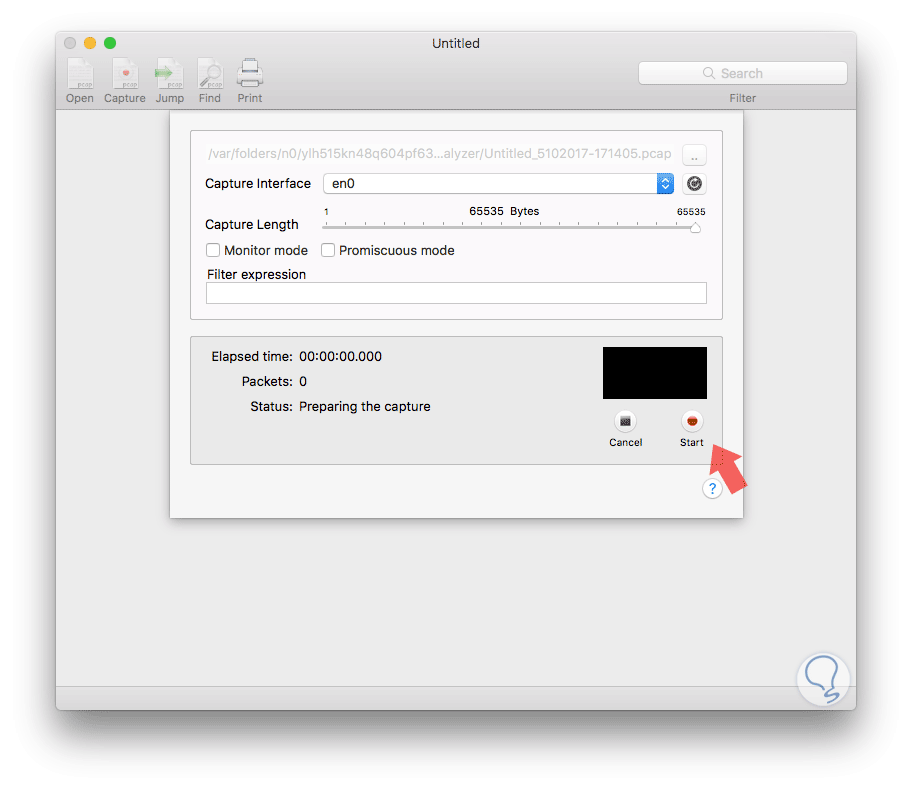The width and height of the screenshot is (912, 790).
Task: Click the Capture Length slider handle
Action: (694, 227)
